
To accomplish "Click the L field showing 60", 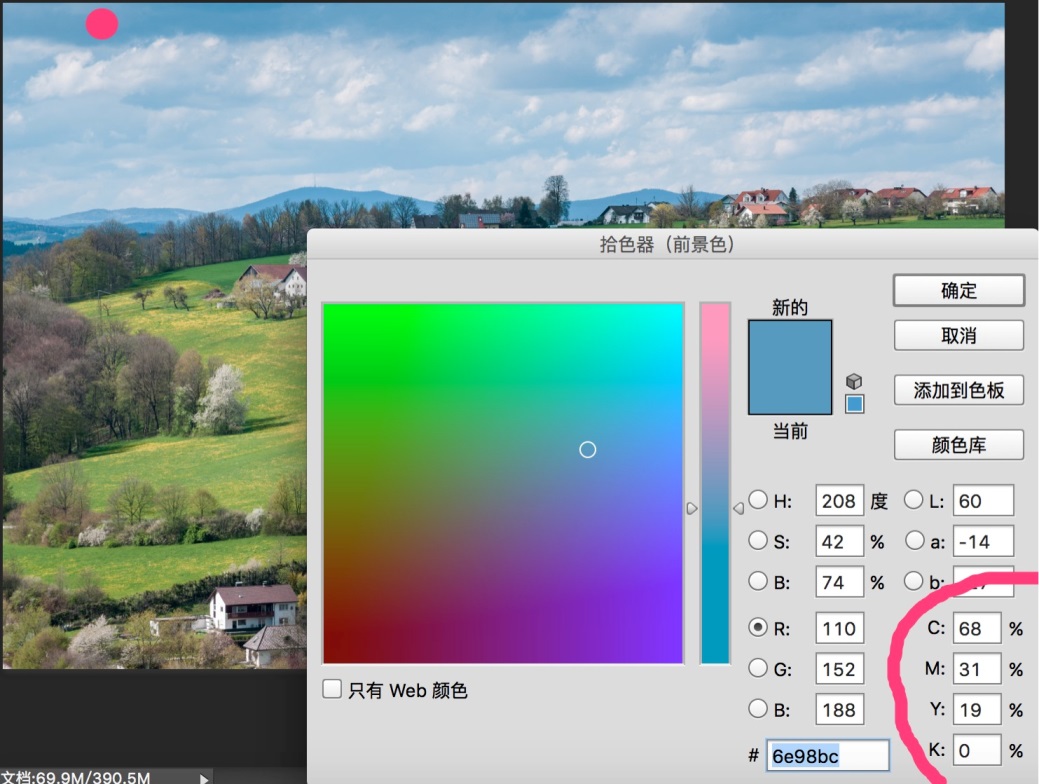I will click(983, 501).
